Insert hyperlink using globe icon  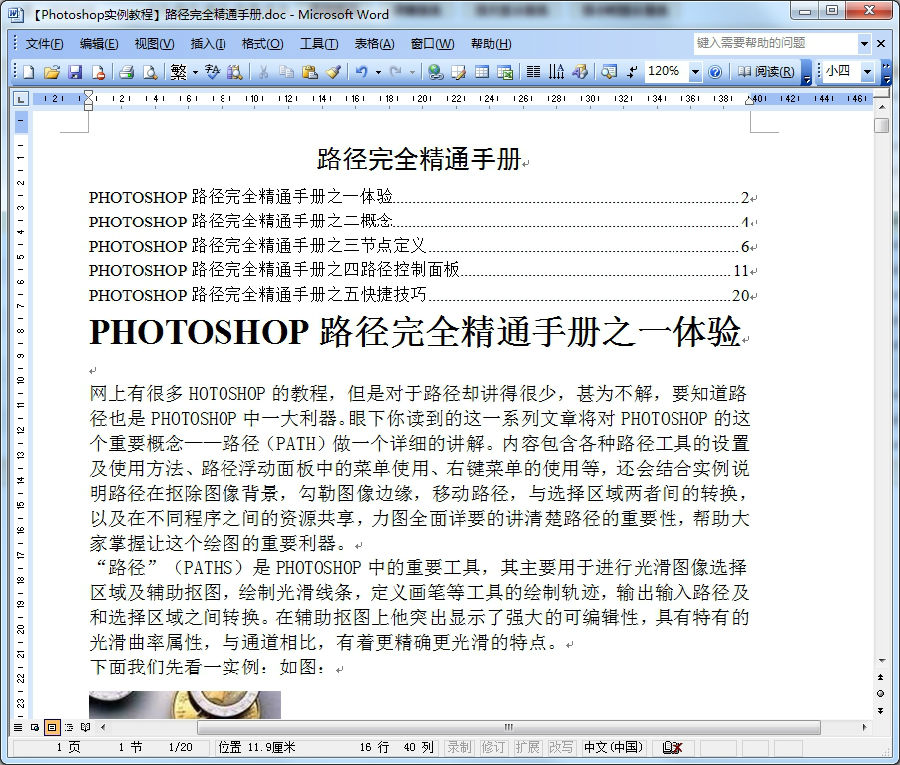(435, 72)
